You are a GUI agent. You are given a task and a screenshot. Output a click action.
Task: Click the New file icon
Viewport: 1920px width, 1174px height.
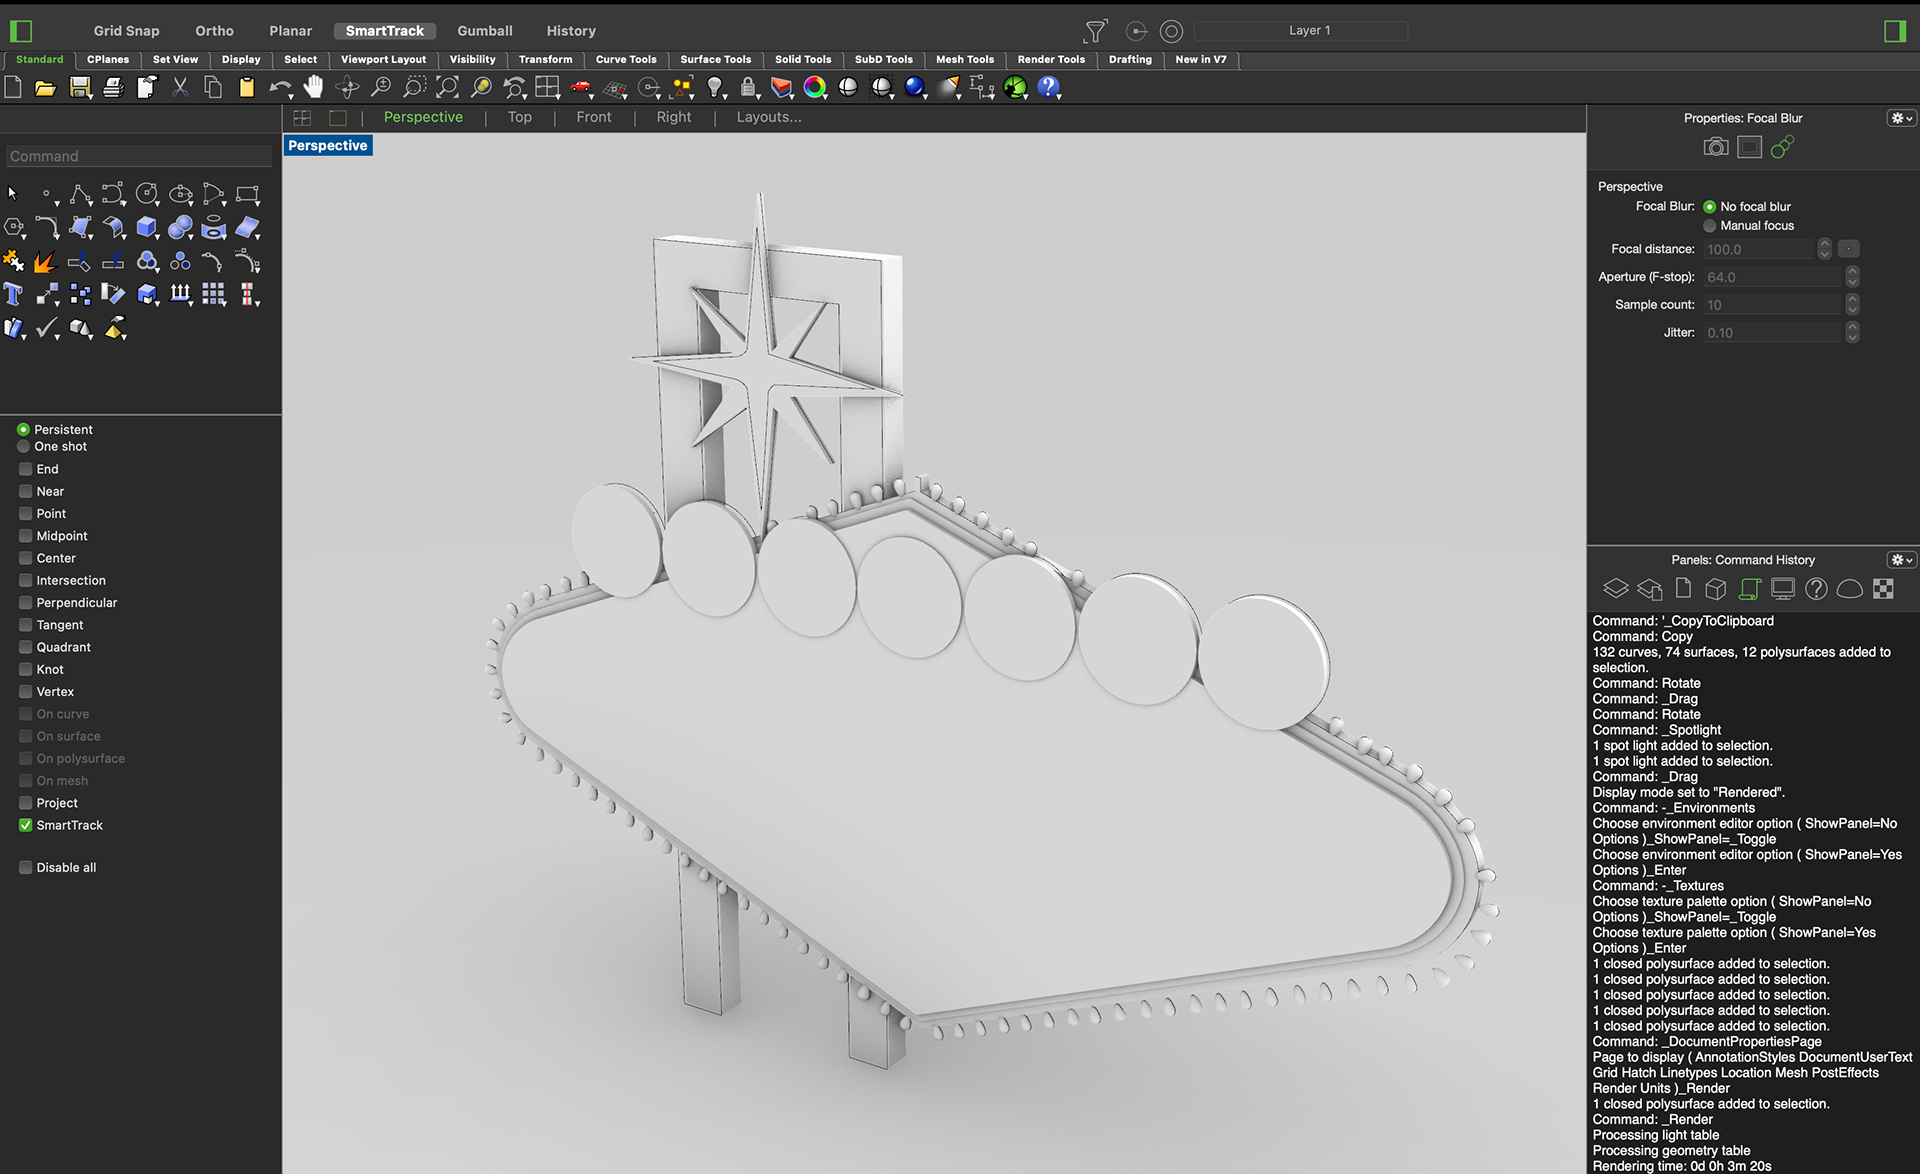(x=13, y=88)
